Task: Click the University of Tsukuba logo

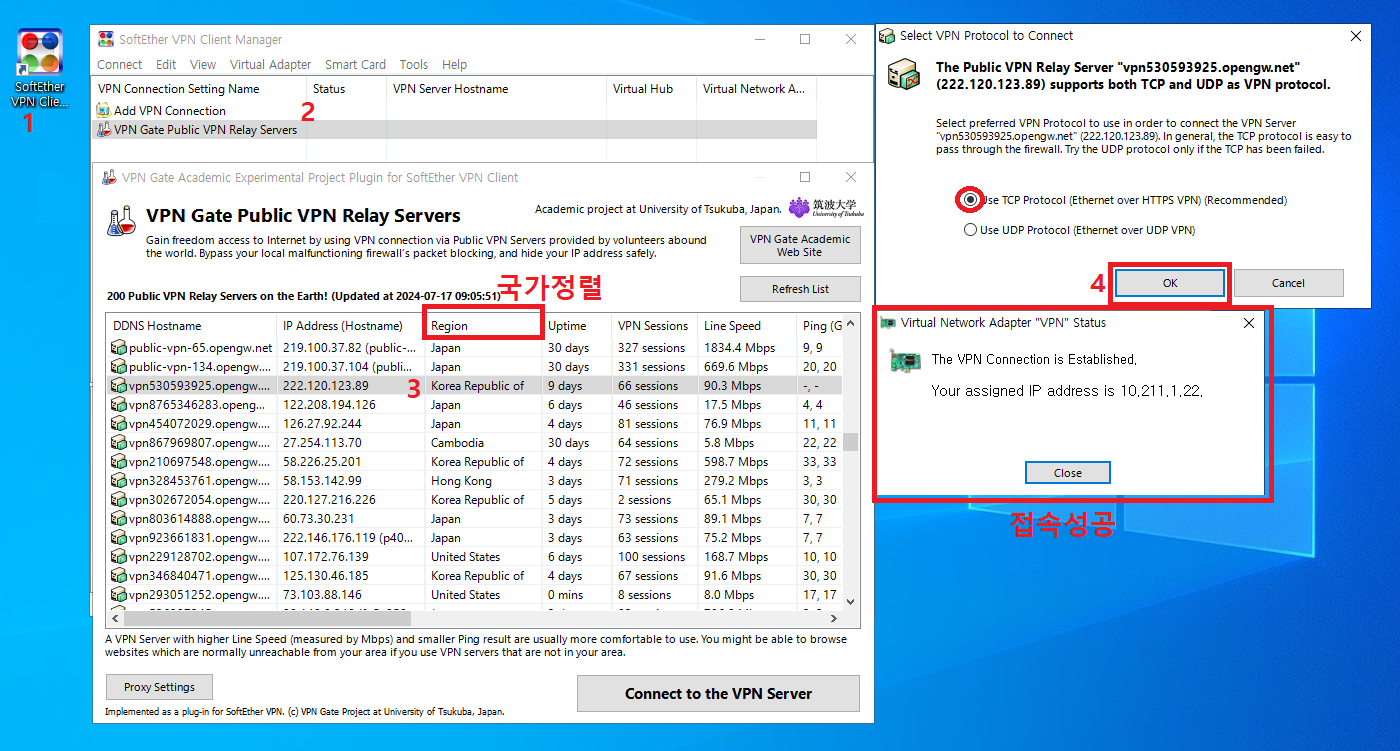Action: pos(826,208)
